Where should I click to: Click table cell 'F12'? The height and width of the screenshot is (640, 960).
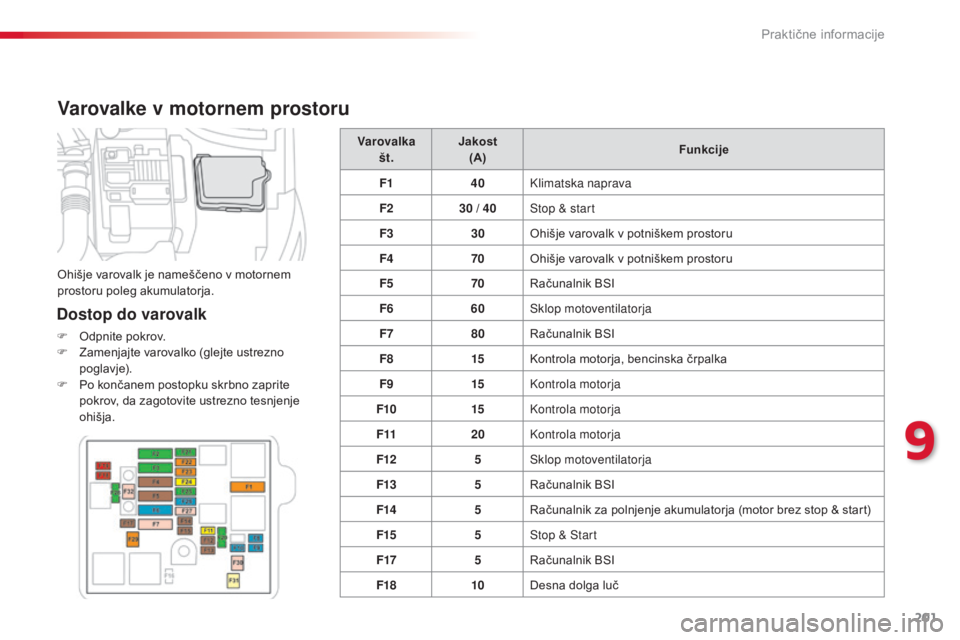pos(386,459)
